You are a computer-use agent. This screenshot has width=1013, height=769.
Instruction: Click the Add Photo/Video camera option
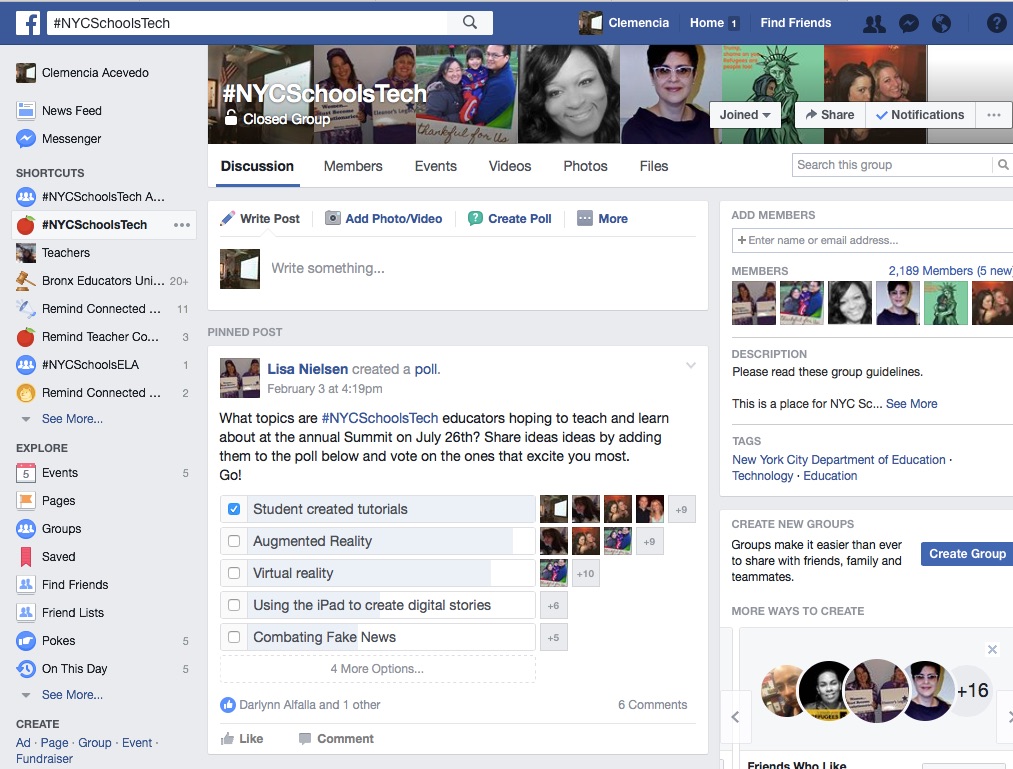(x=384, y=218)
